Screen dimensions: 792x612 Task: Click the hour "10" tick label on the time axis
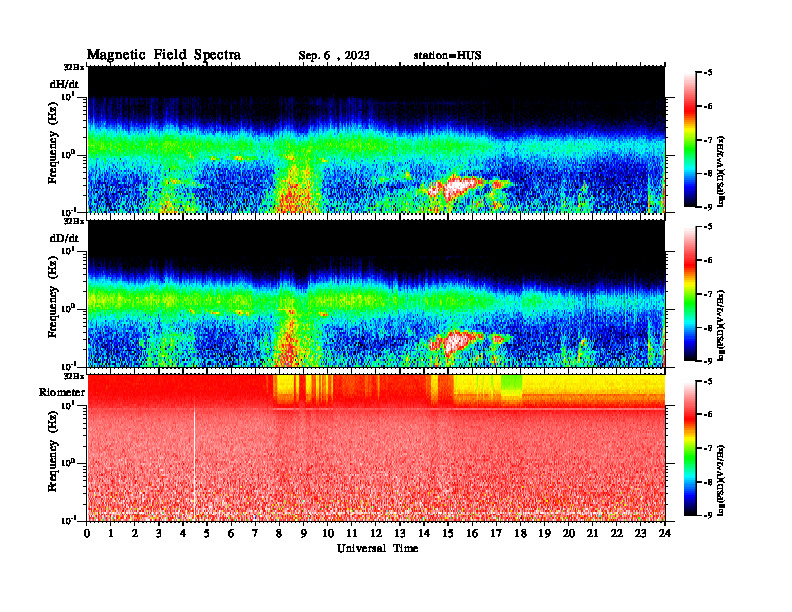point(327,534)
